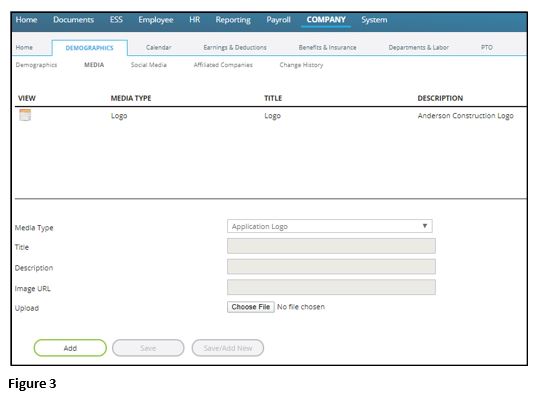Open the Departments & Labor tab
Image resolution: width=538 pixels, height=399 pixels.
pos(419,47)
